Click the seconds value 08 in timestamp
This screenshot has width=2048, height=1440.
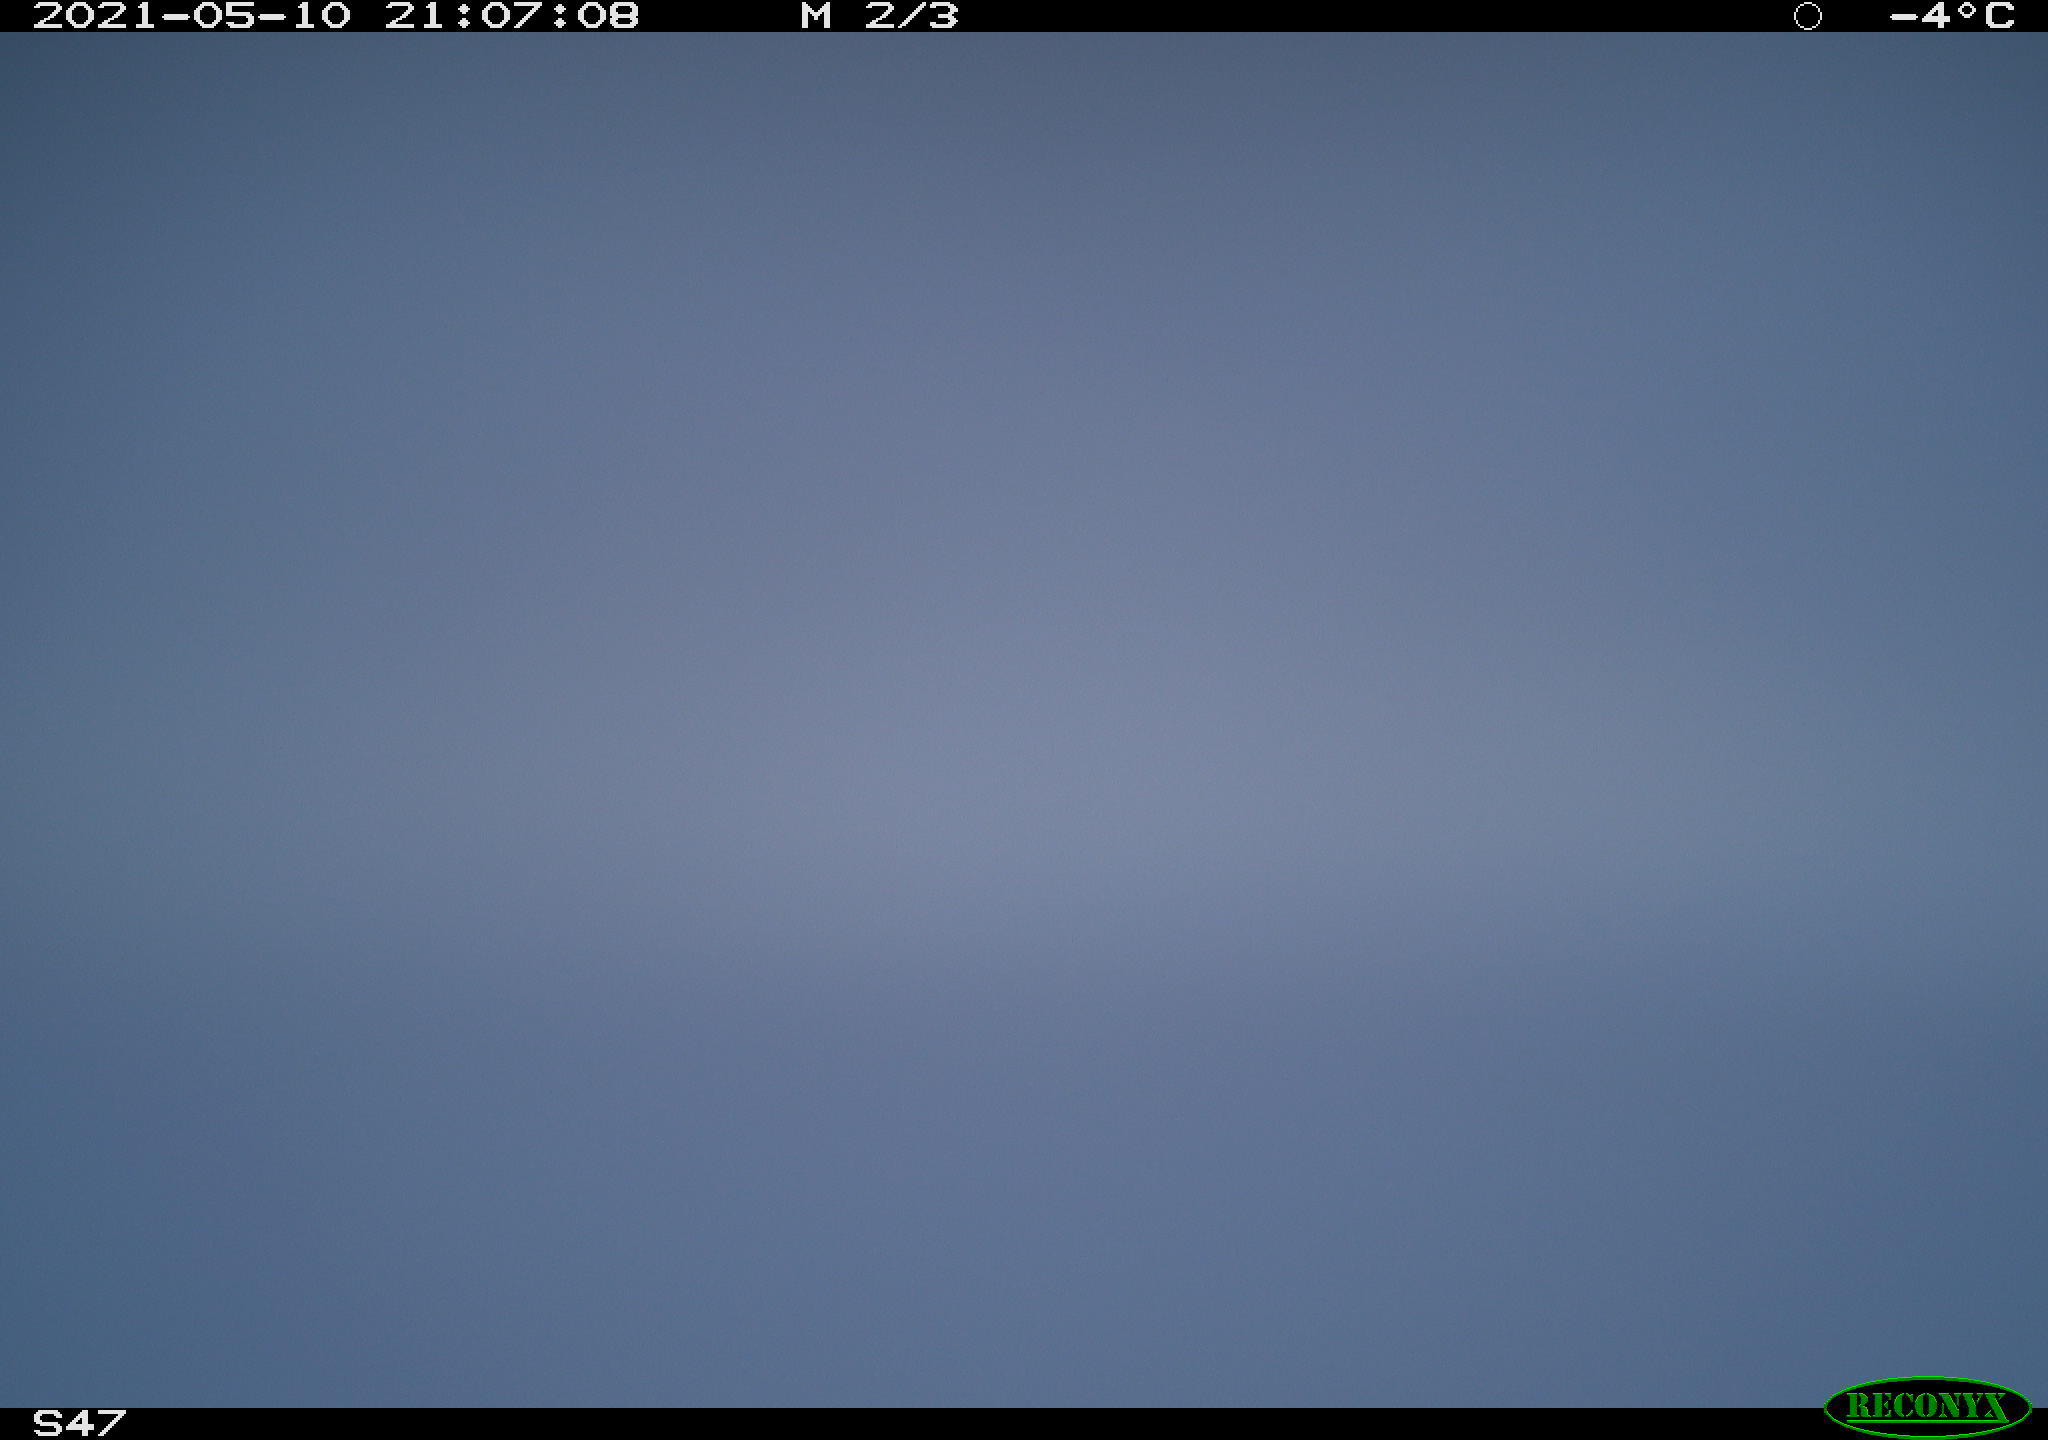[x=608, y=16]
